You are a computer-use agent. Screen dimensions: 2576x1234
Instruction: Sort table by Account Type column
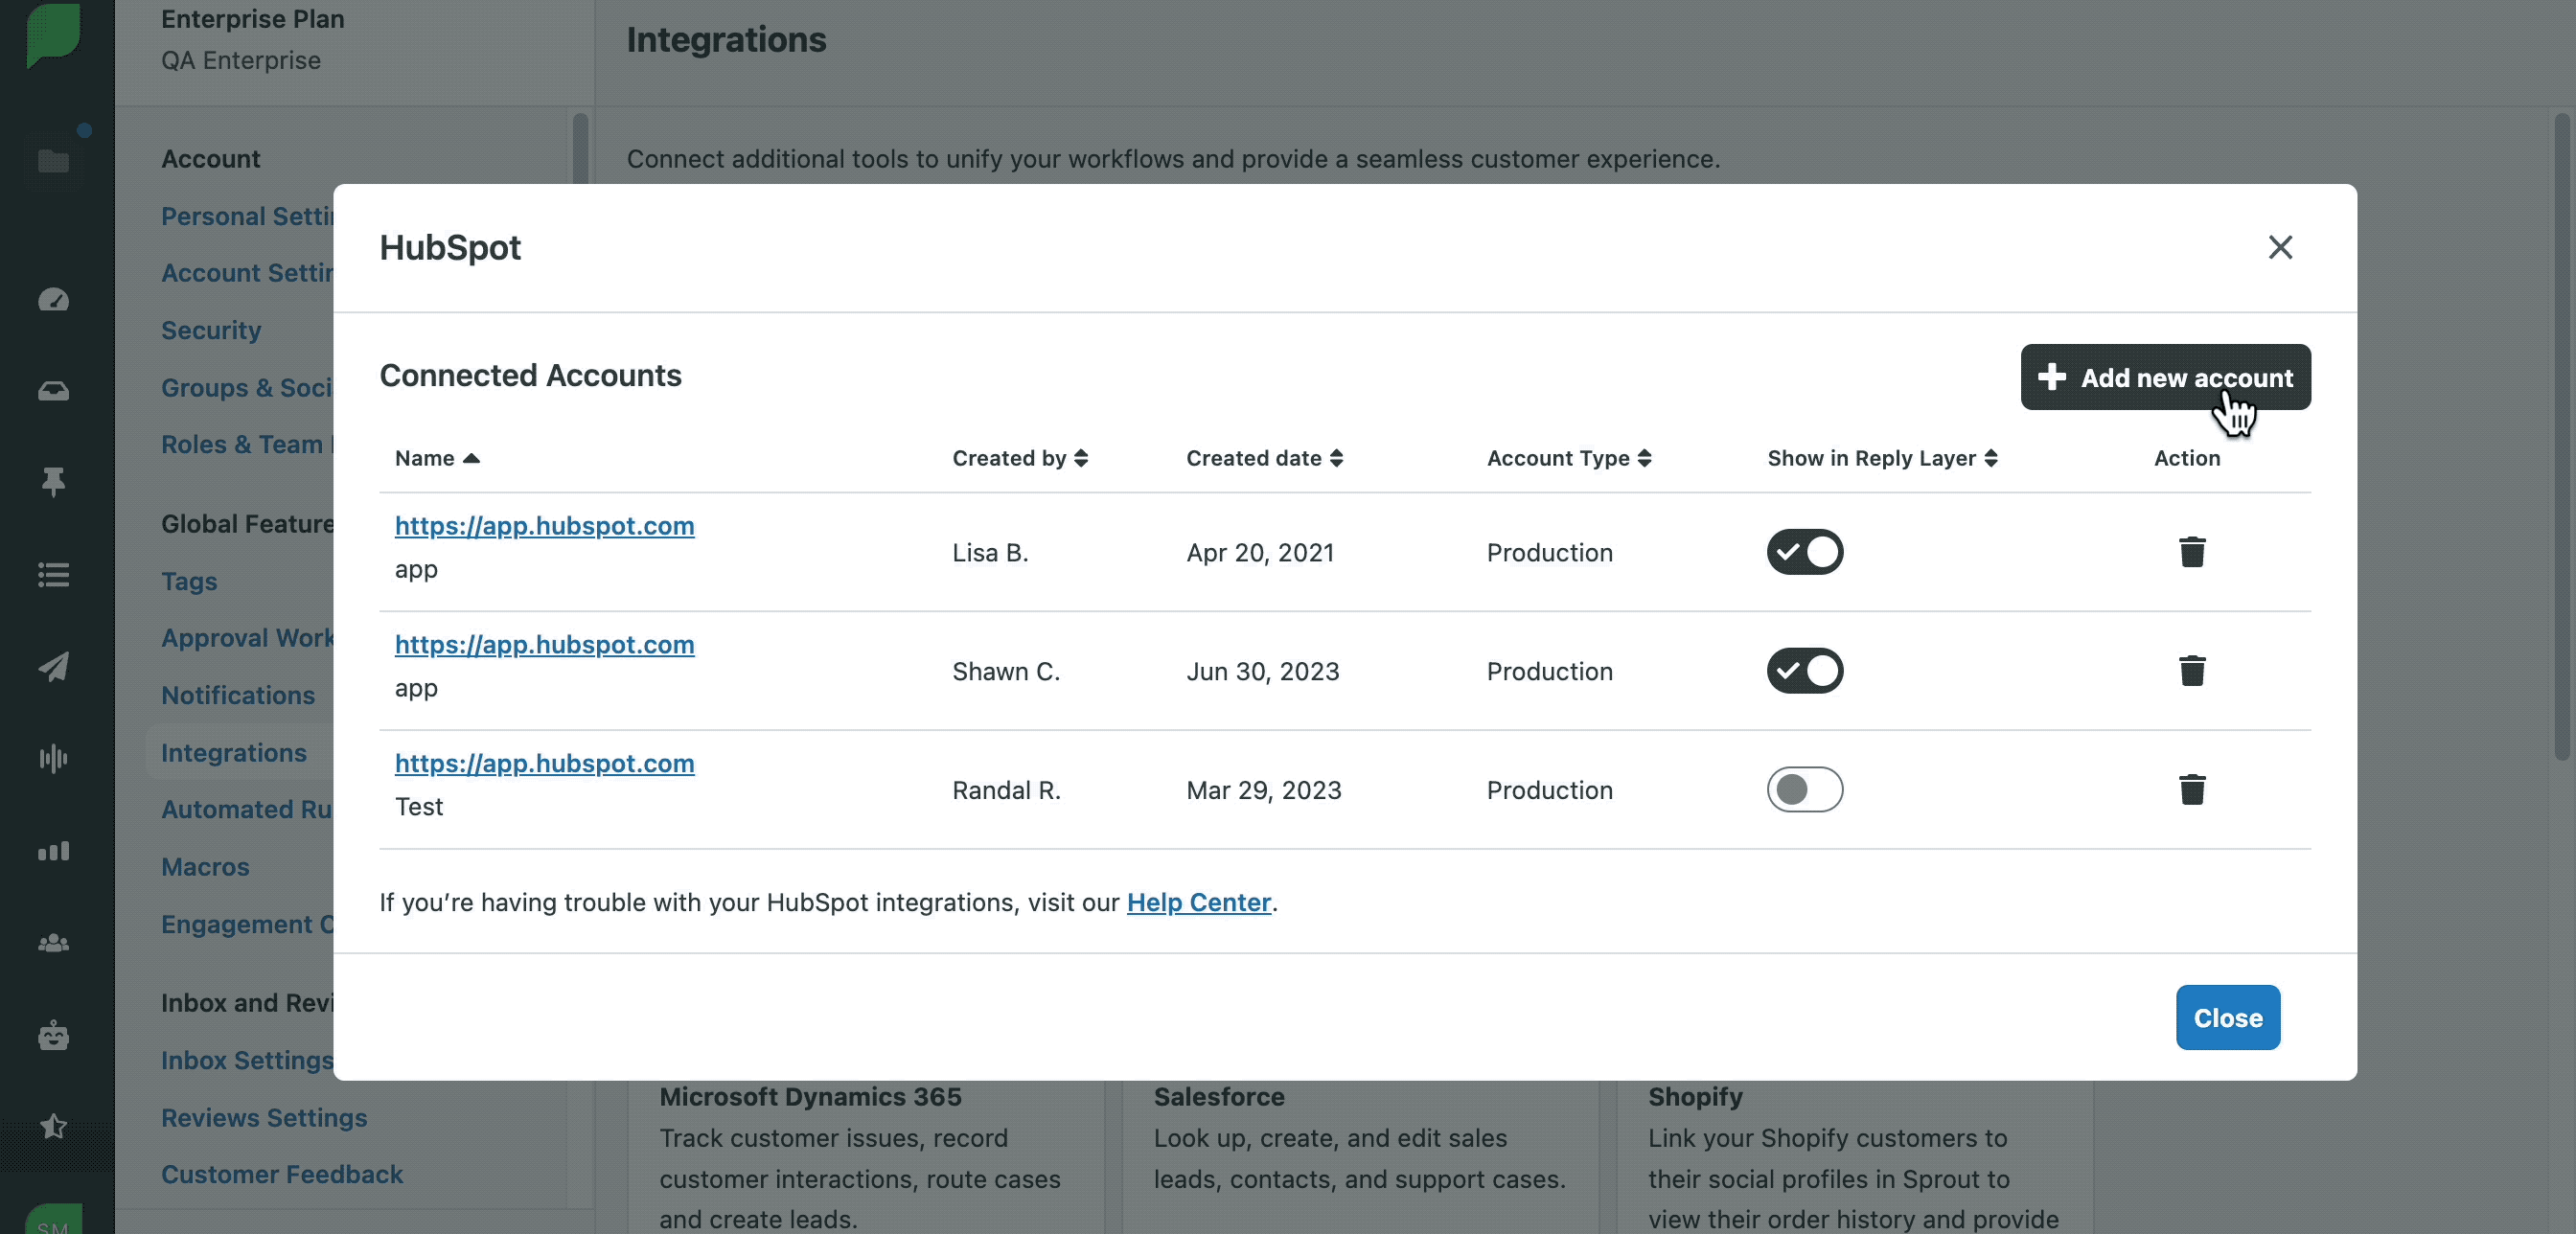click(x=1568, y=458)
